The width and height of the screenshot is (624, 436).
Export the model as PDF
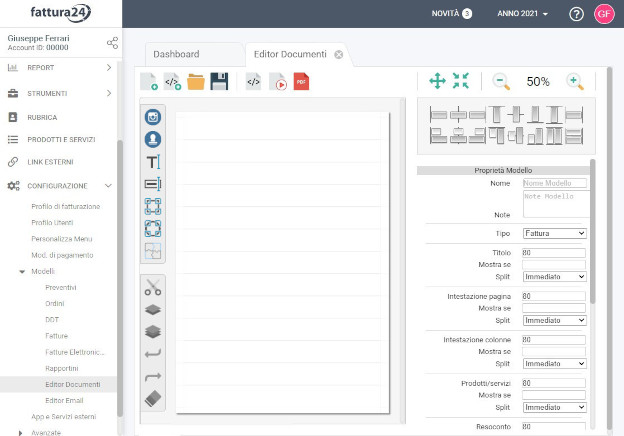tap(301, 82)
